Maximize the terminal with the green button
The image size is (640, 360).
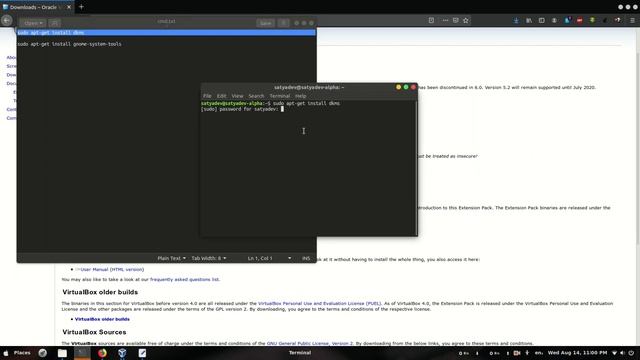pyautogui.click(x=406, y=87)
